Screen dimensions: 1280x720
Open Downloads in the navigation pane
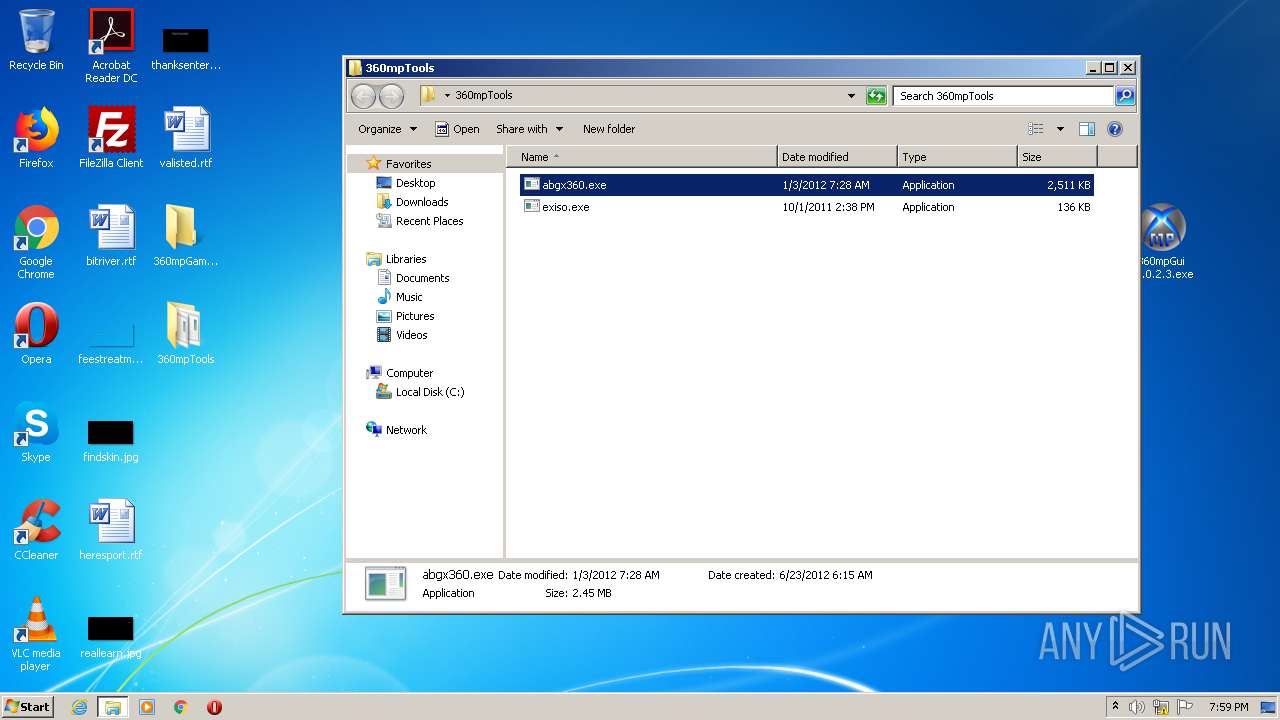tap(422, 202)
